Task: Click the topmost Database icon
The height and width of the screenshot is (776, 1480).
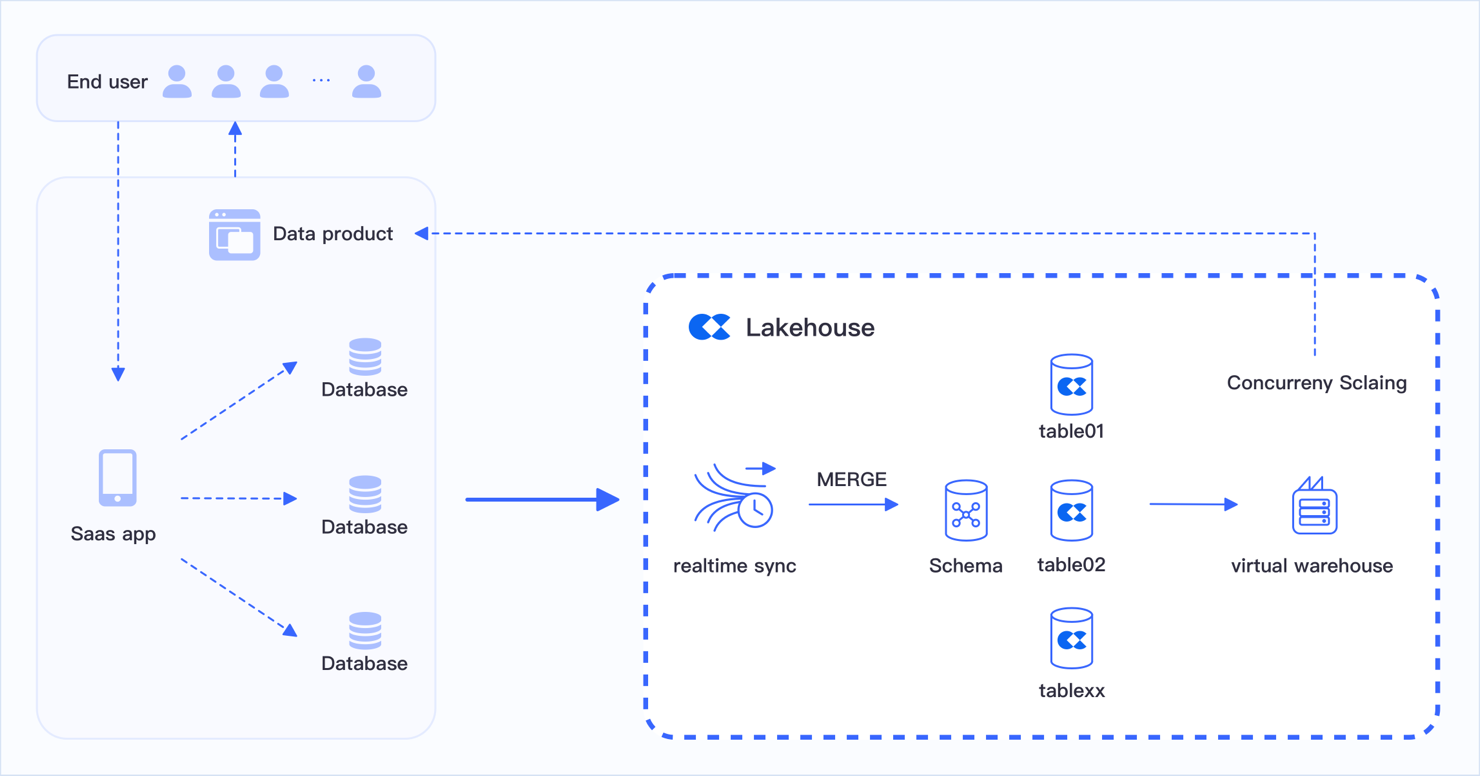Action: click(365, 357)
